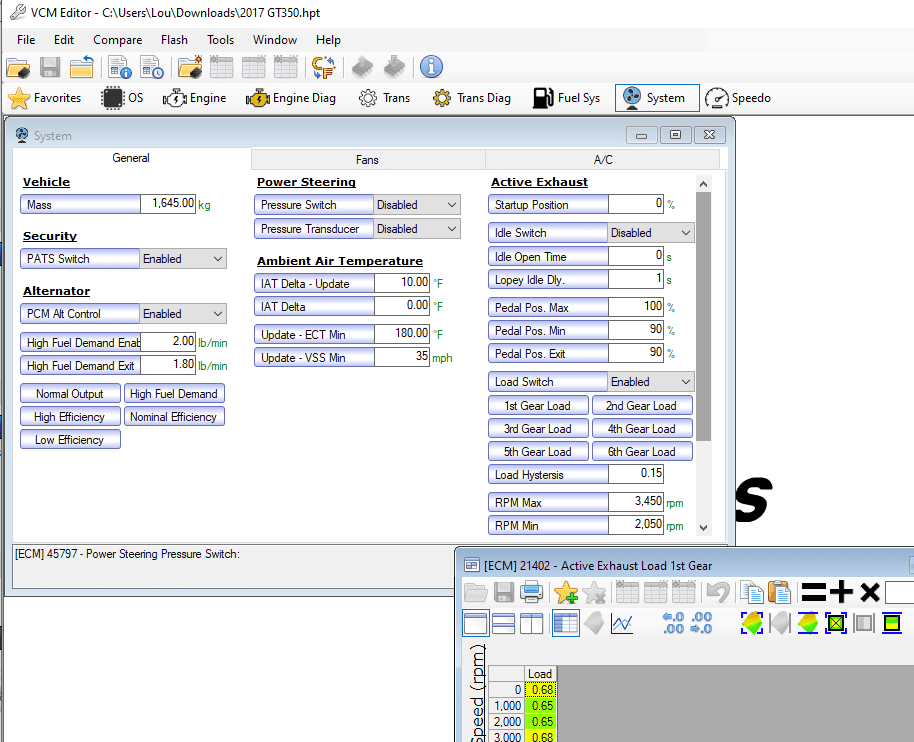Viewport: 914px width, 742px height.
Task: Open a tune file with the folder-chip icon
Action: 18,67
